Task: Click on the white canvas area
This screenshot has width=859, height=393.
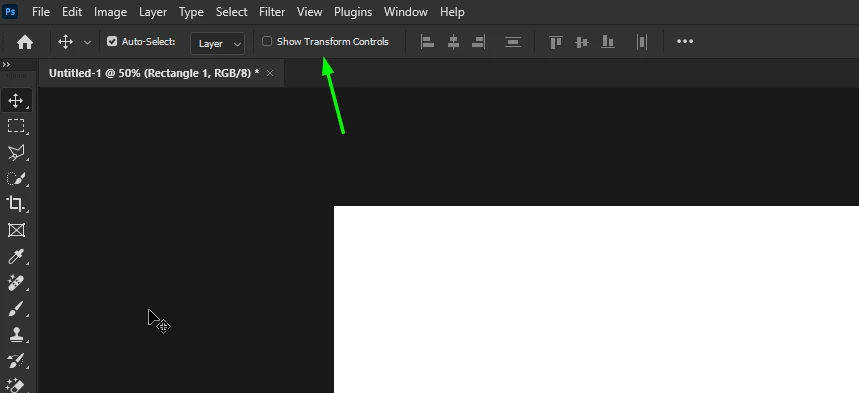Action: (596, 299)
